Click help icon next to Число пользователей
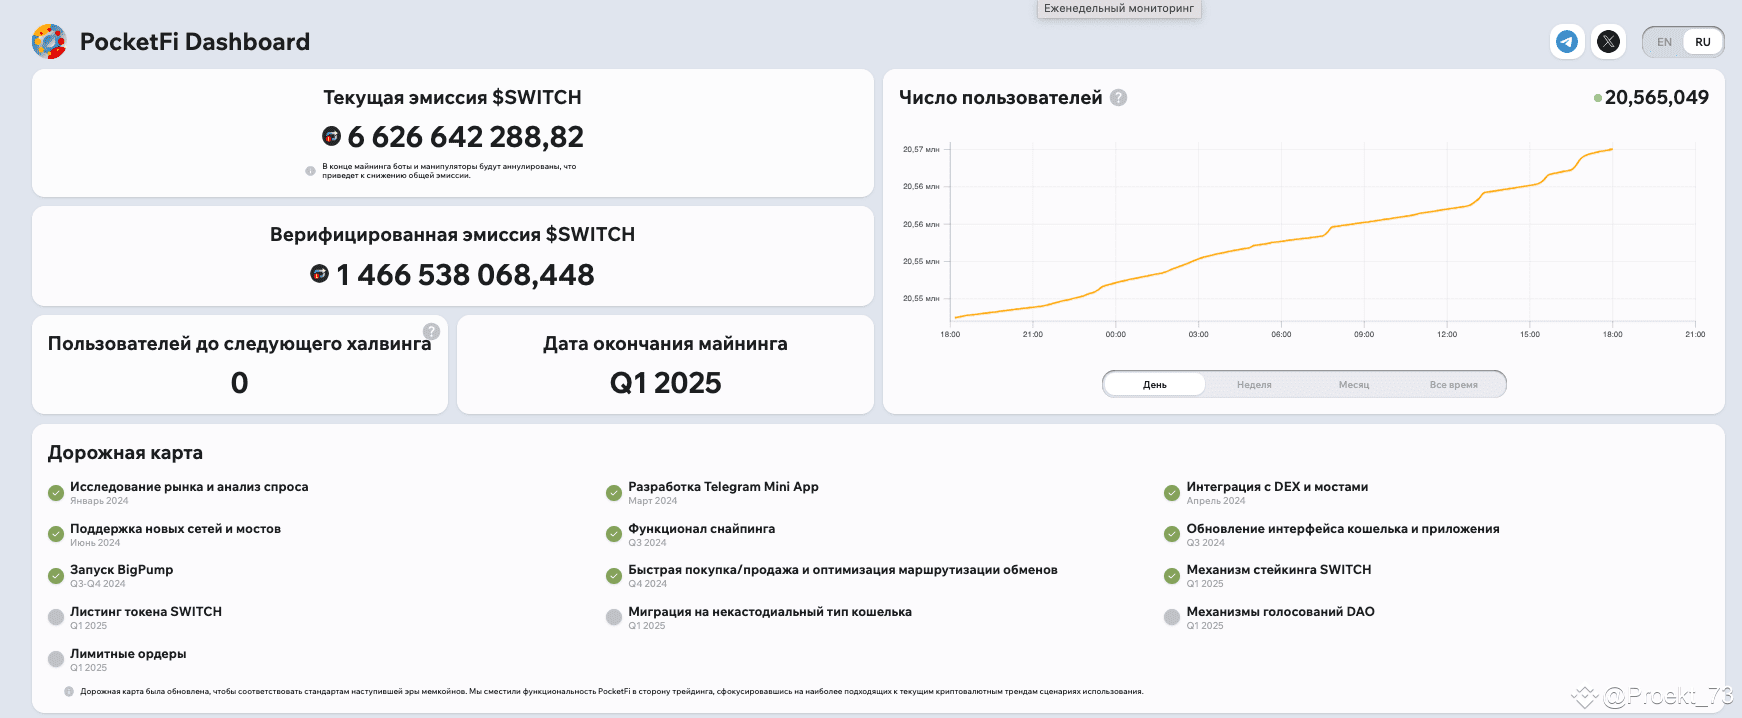Viewport: 1742px width, 718px height. (1118, 98)
